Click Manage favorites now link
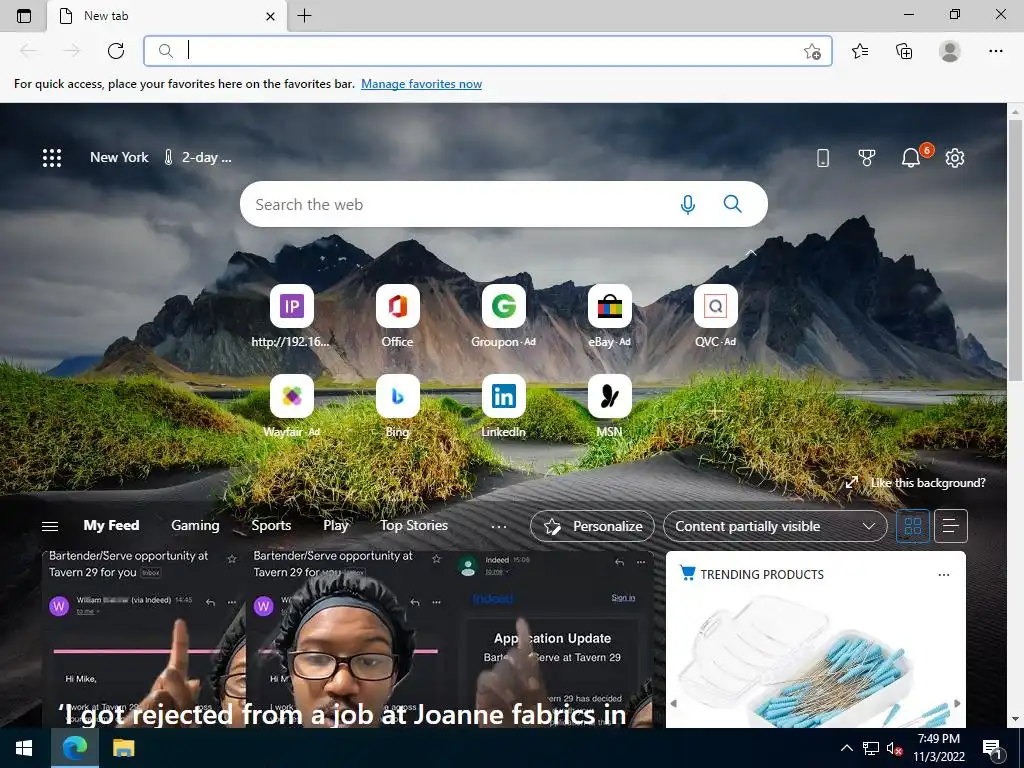This screenshot has width=1024, height=768. 421,84
